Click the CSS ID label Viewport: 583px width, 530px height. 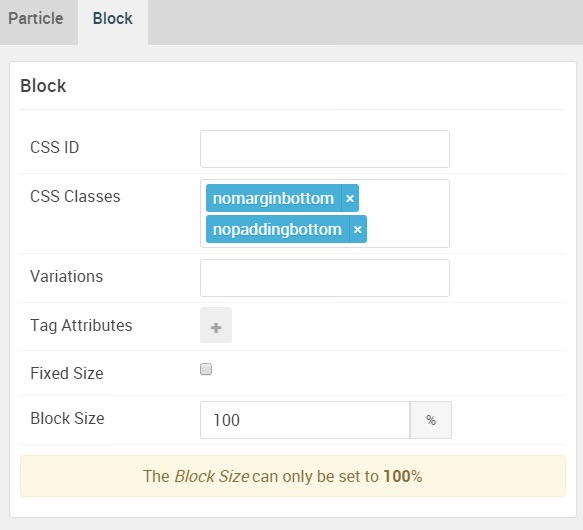pyautogui.click(x=55, y=147)
